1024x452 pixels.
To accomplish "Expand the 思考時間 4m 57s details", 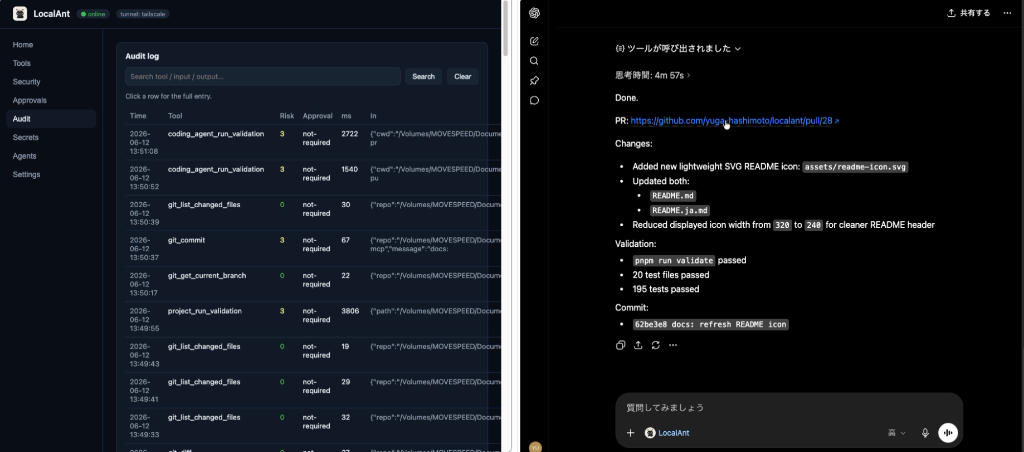I will pos(652,75).
